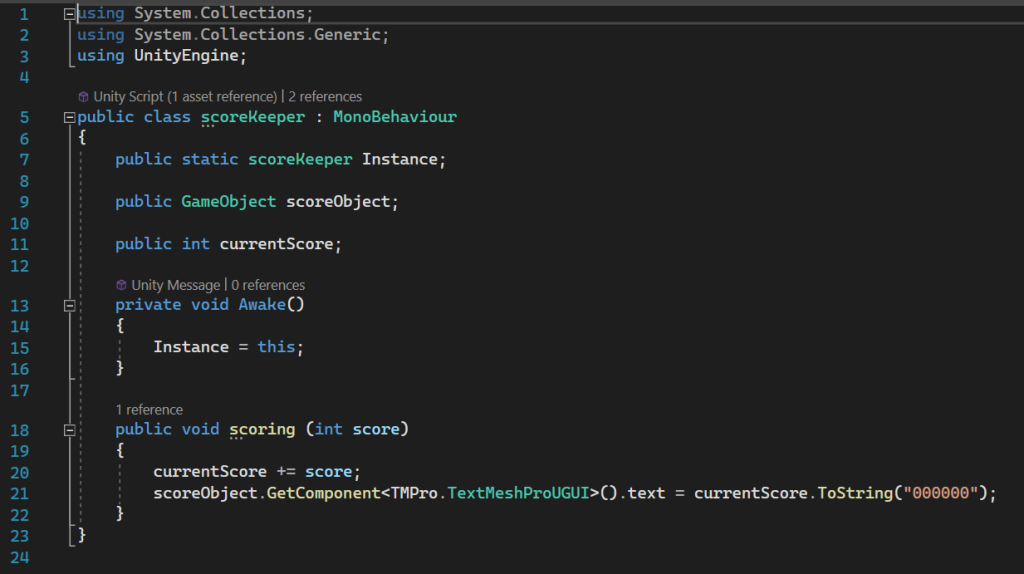Collapse the scoreKeeper class at line 5
The height and width of the screenshot is (574, 1024).
click(x=69, y=117)
